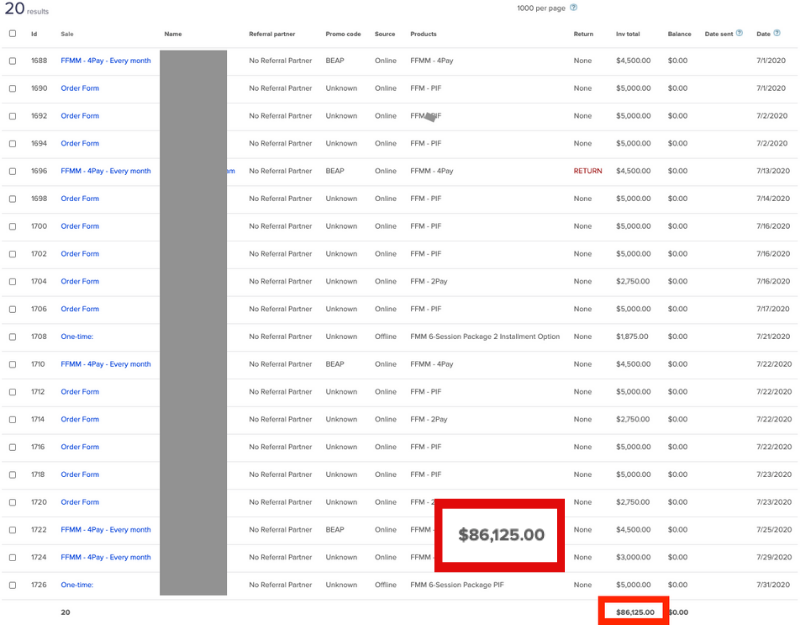Check the box for order 1688
Image resolution: width=800 pixels, height=625 pixels.
(13, 61)
